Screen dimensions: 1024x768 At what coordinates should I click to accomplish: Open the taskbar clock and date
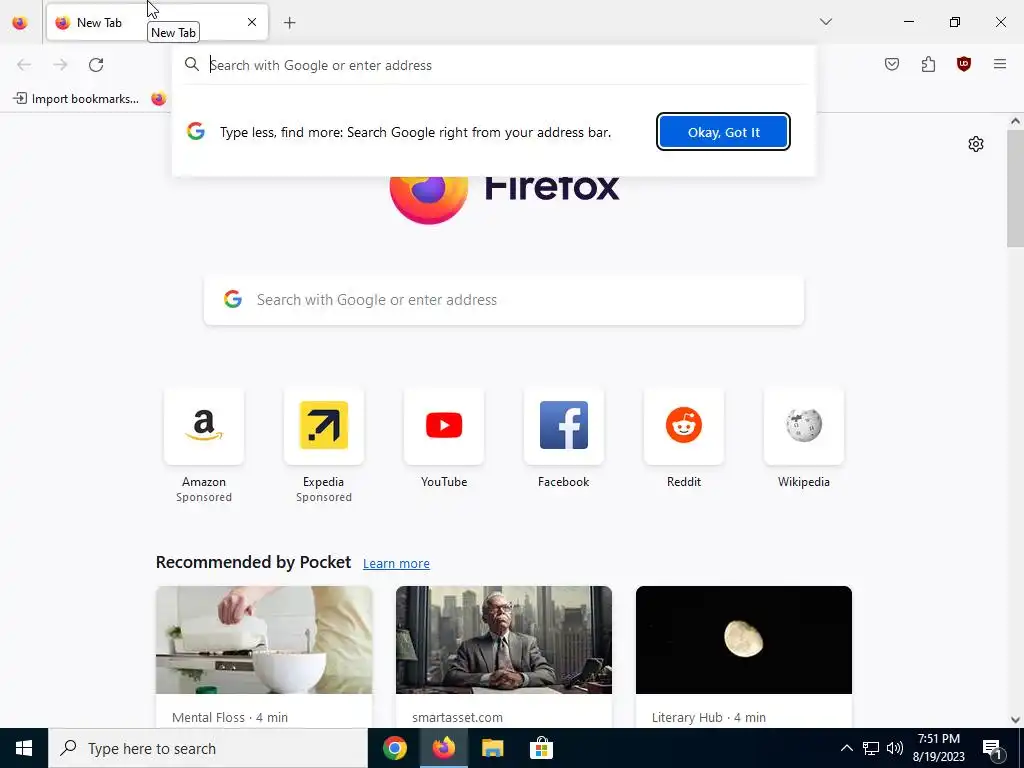pos(938,748)
